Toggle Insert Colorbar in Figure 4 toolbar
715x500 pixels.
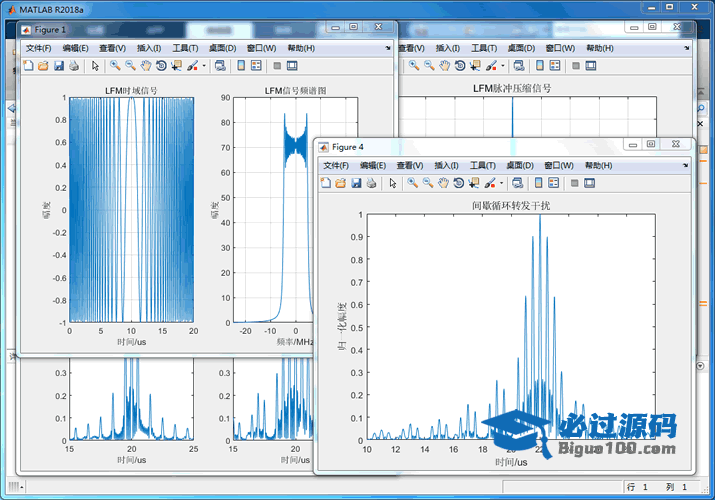538,183
